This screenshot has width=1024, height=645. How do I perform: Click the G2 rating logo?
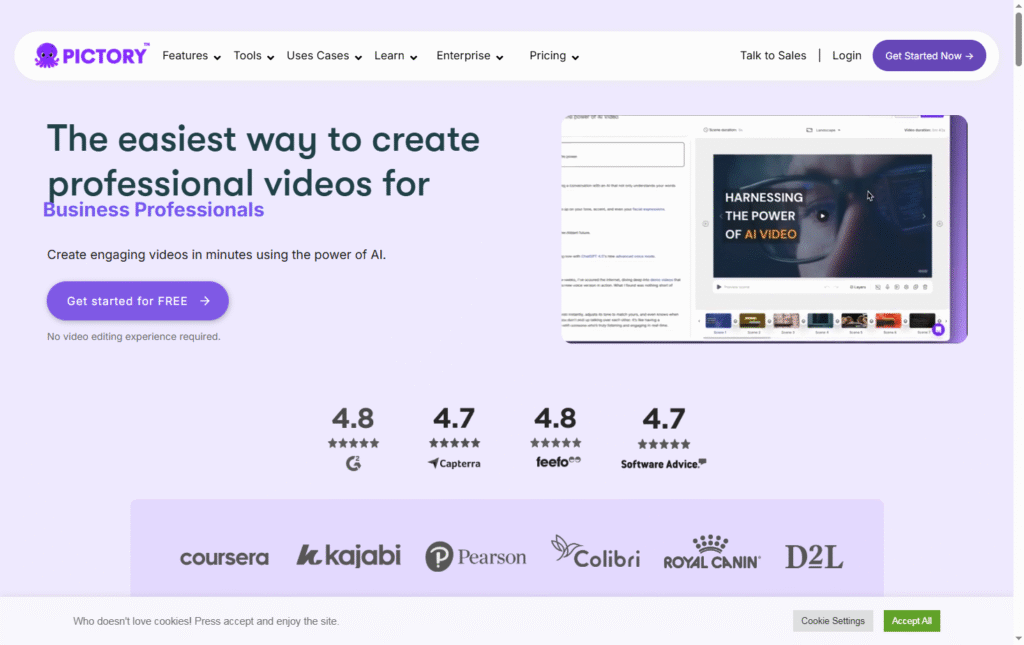pos(353,464)
